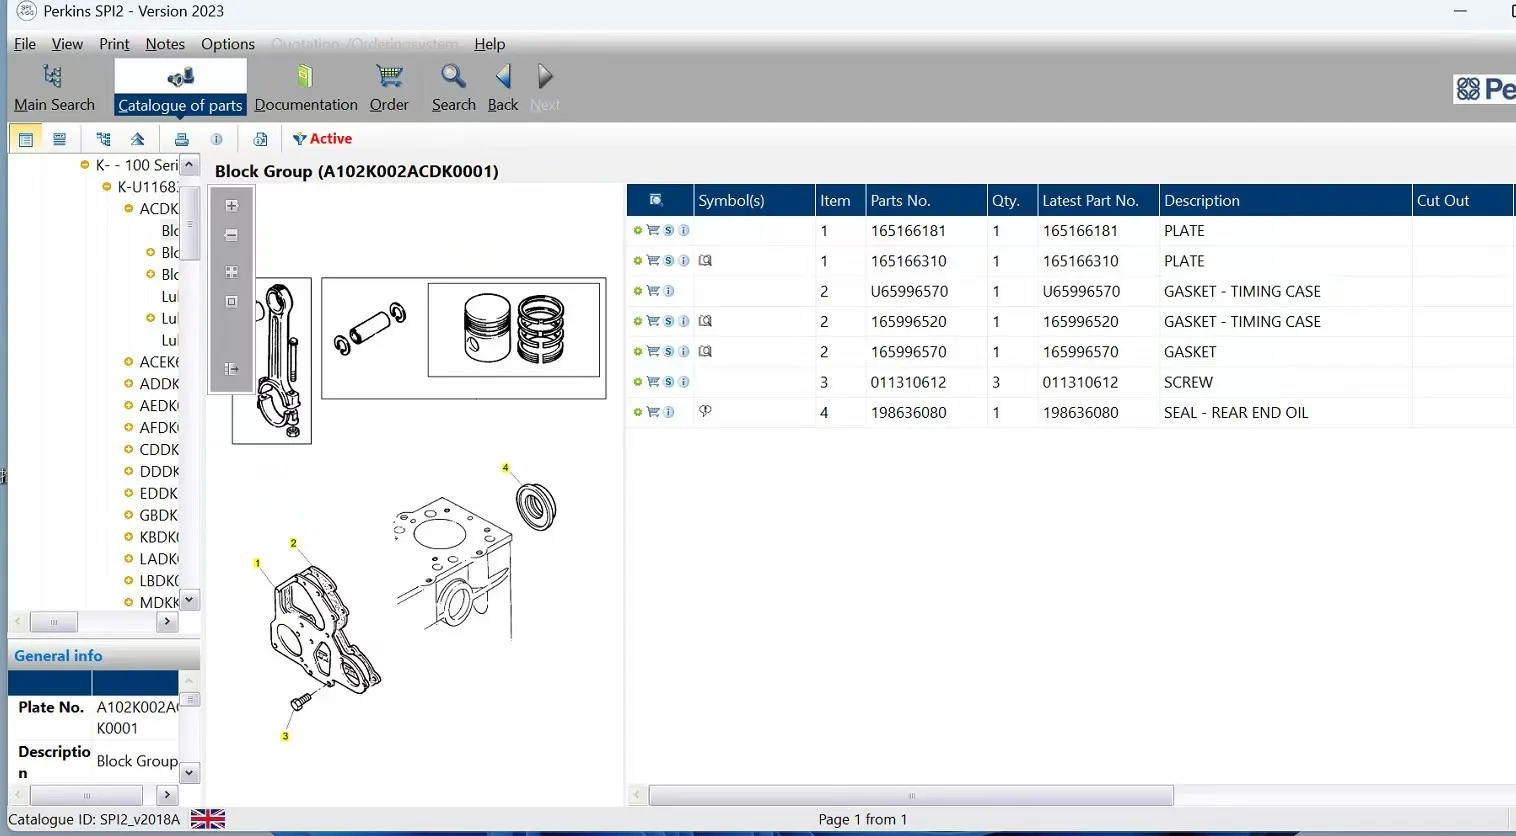Open info for part 165166181 PLATE

point(684,230)
